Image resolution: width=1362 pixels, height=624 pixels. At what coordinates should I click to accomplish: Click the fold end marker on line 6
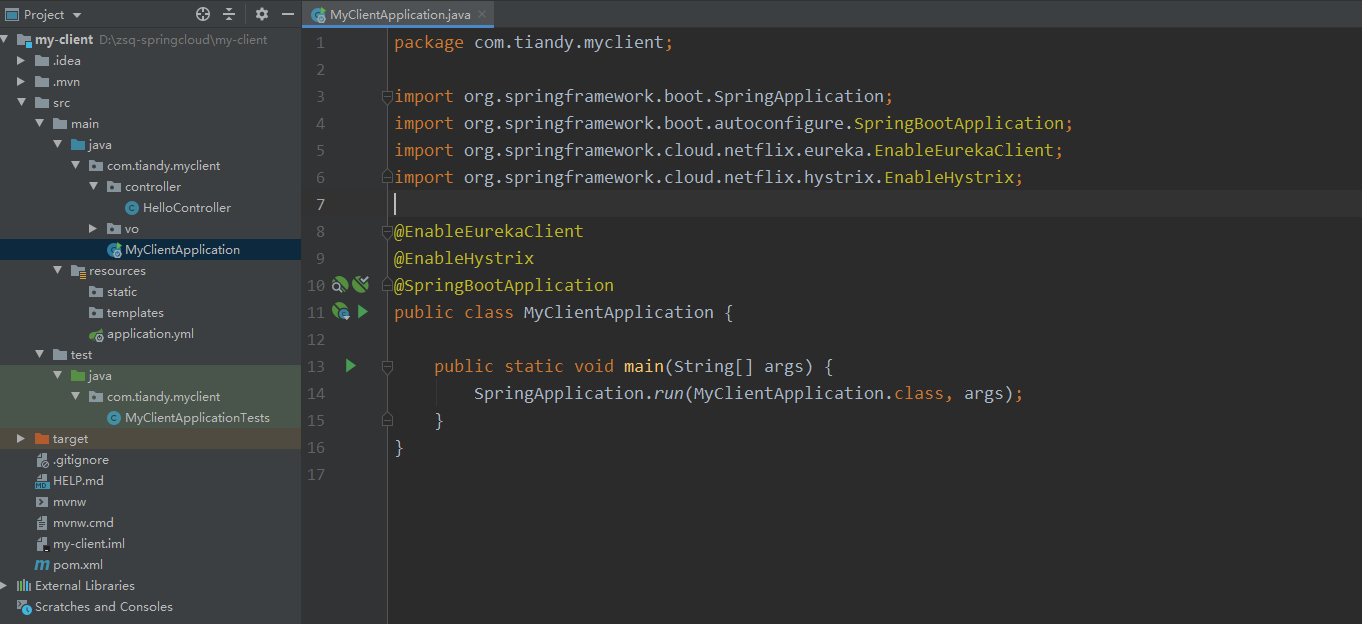387,178
